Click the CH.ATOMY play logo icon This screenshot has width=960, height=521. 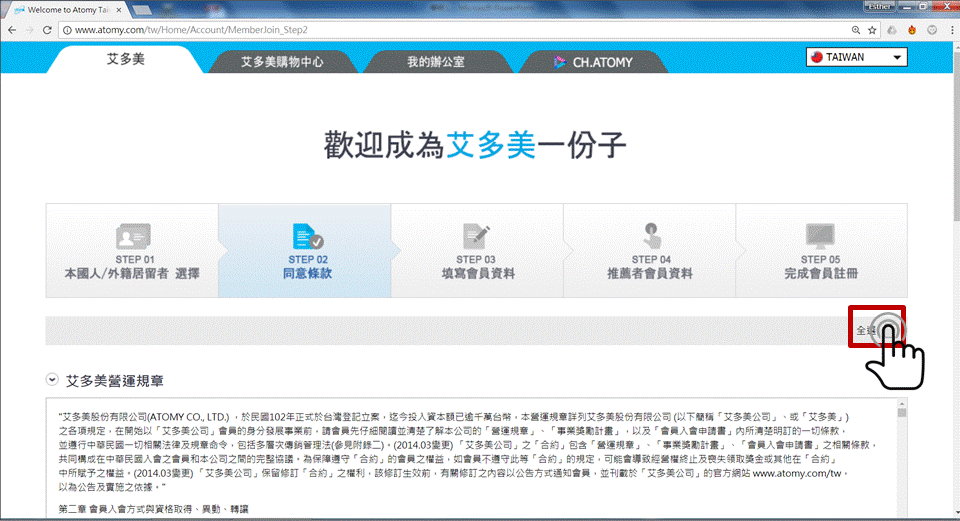pyautogui.click(x=559, y=62)
